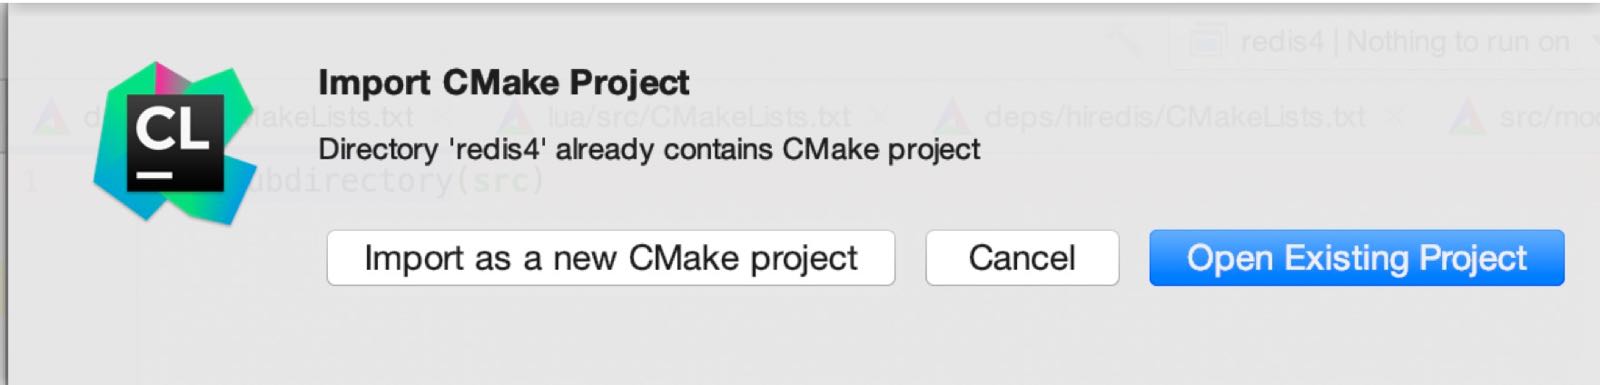1600x385 pixels.
Task: Click the run configuration icon beside redis4
Action: pos(1208,42)
